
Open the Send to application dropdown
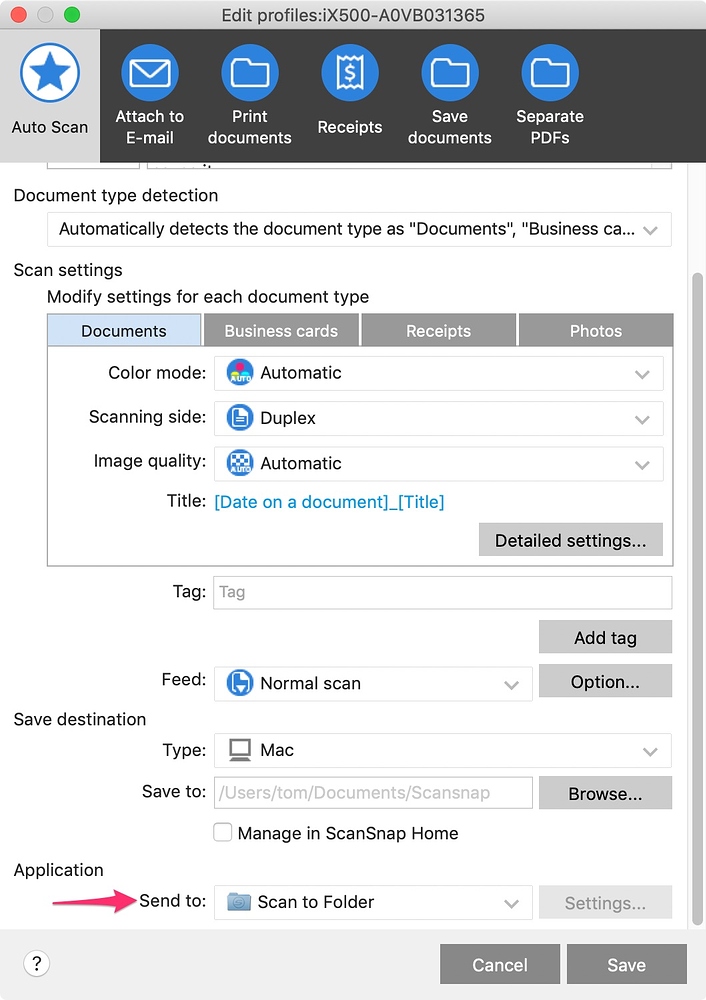[x=372, y=902]
